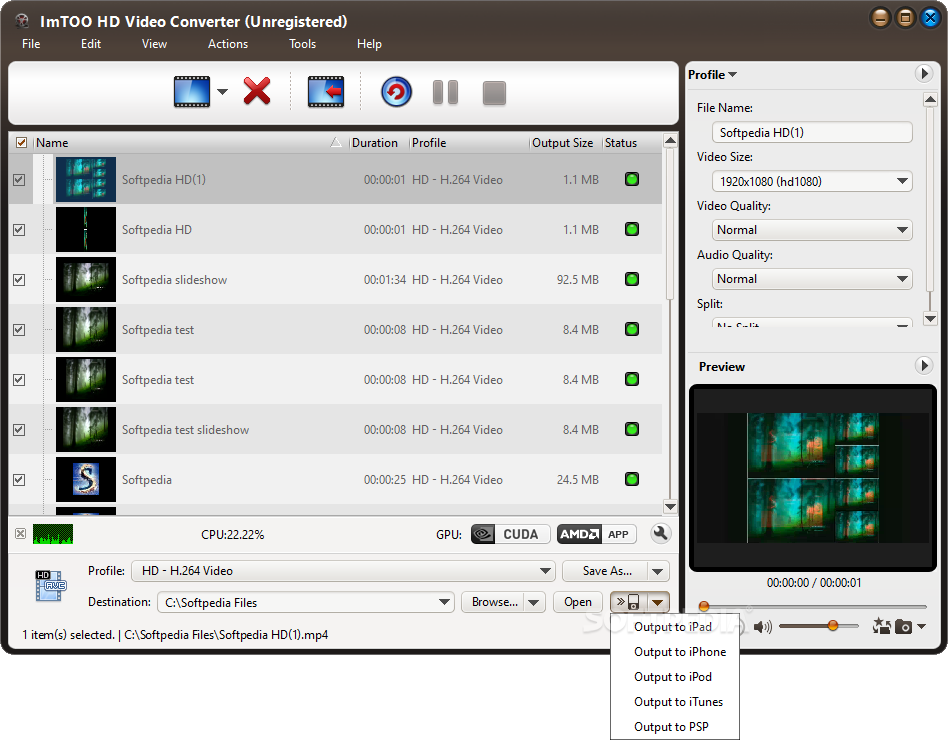Toggle the output-to-device dropdown arrow
This screenshot has height=740, width=948.
(x=658, y=602)
